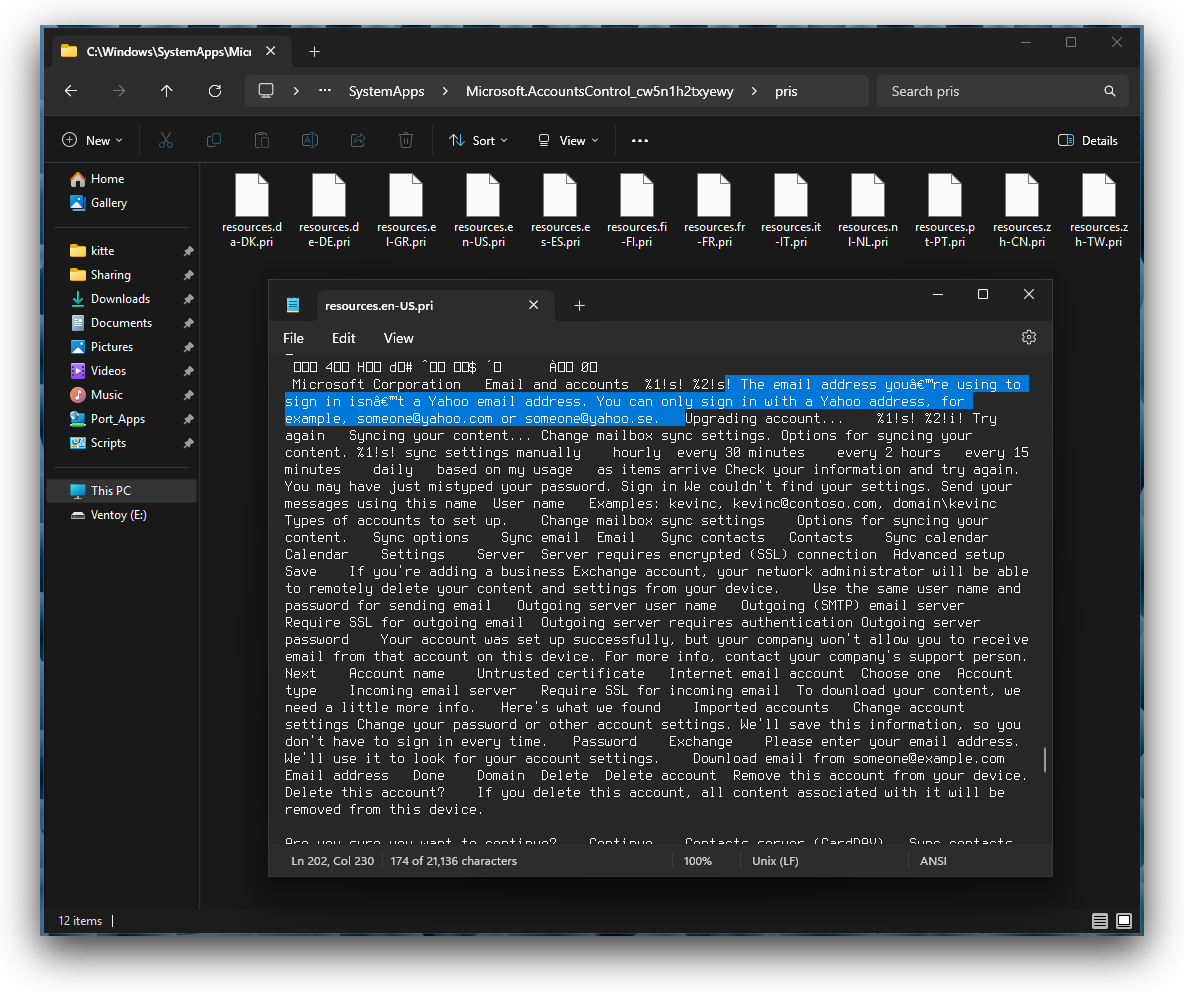Close the Explorer folder tab
This screenshot has width=1184, height=991.
click(270, 51)
